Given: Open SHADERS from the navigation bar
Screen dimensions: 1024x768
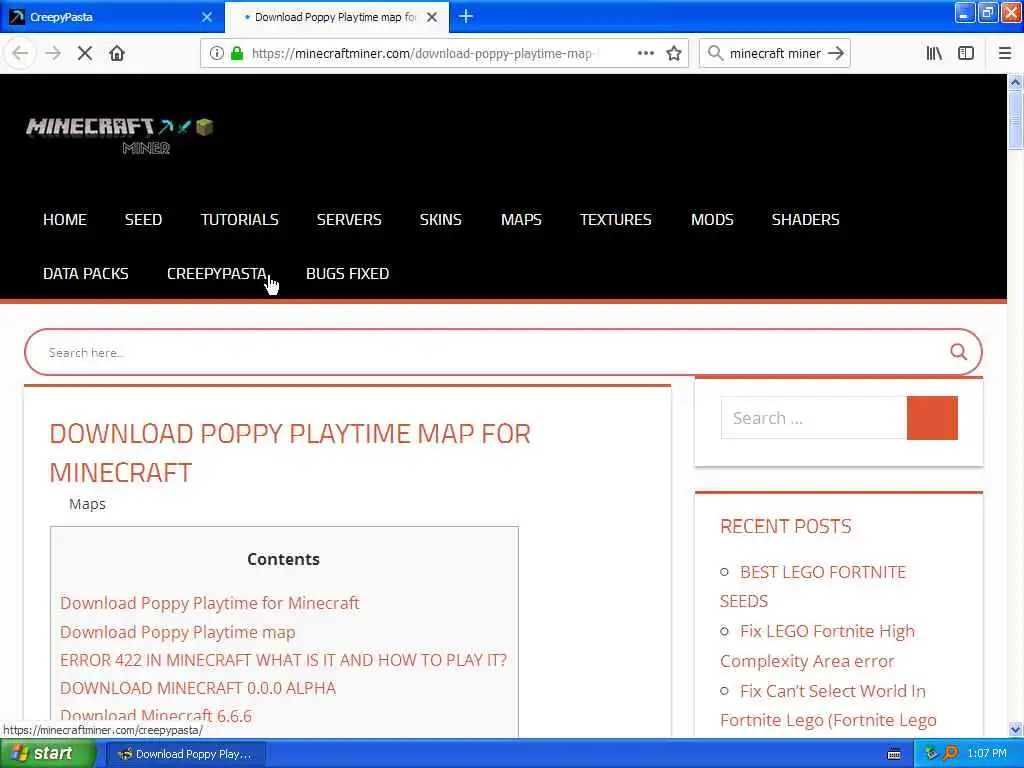Looking at the screenshot, I should (x=805, y=219).
